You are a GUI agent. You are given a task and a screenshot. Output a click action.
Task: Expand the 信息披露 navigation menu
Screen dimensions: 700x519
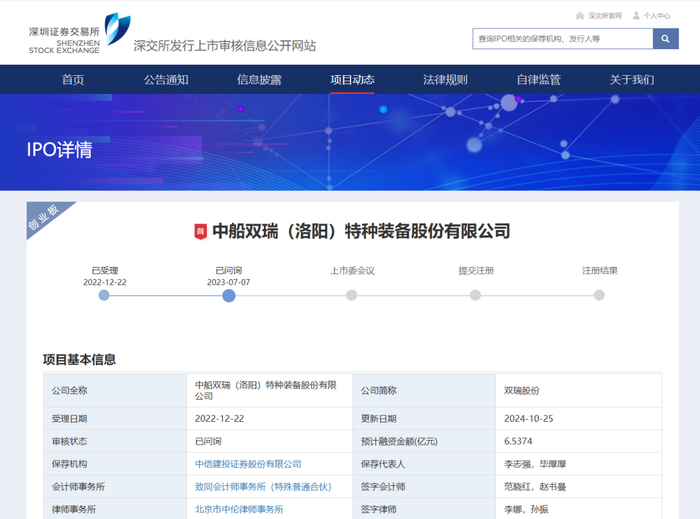pyautogui.click(x=259, y=80)
